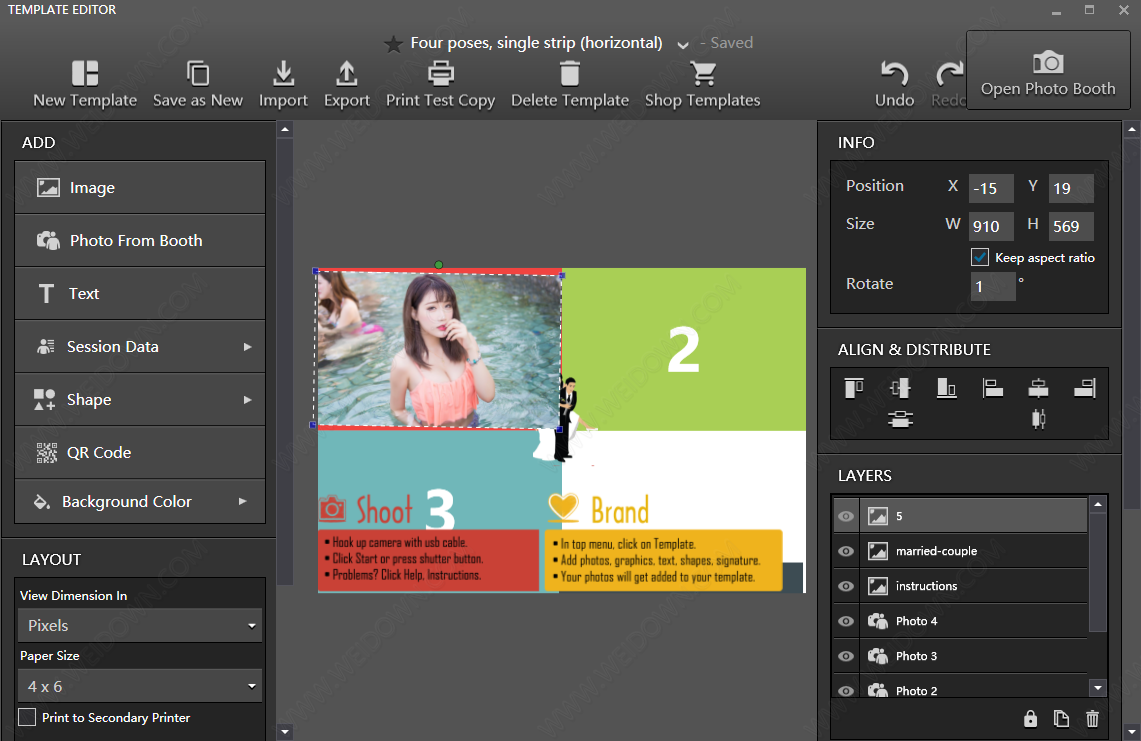
Task: Select the woman photo on the canvas
Action: pyautogui.click(x=439, y=349)
